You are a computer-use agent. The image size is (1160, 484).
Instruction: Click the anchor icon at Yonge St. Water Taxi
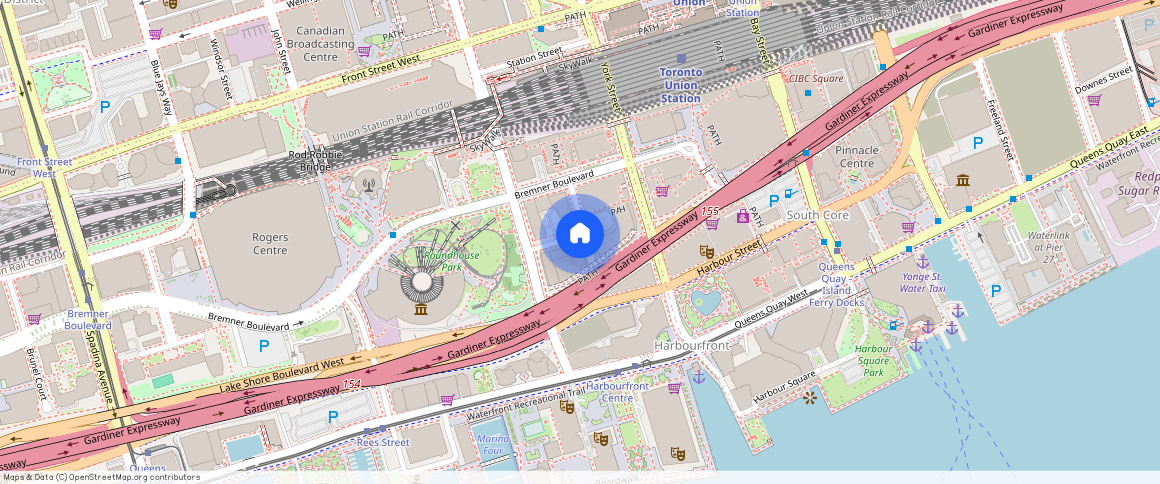coord(923,261)
